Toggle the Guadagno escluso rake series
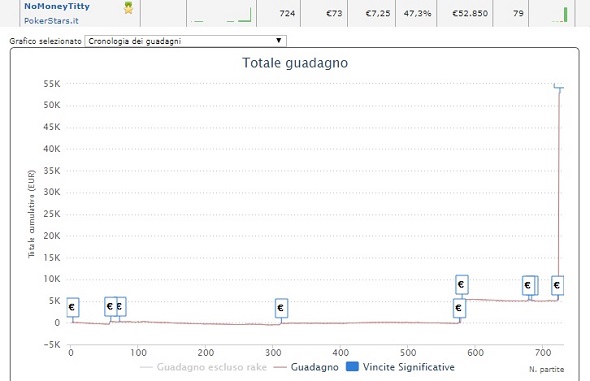Viewport: 590px width, 381px height. pyautogui.click(x=204, y=367)
